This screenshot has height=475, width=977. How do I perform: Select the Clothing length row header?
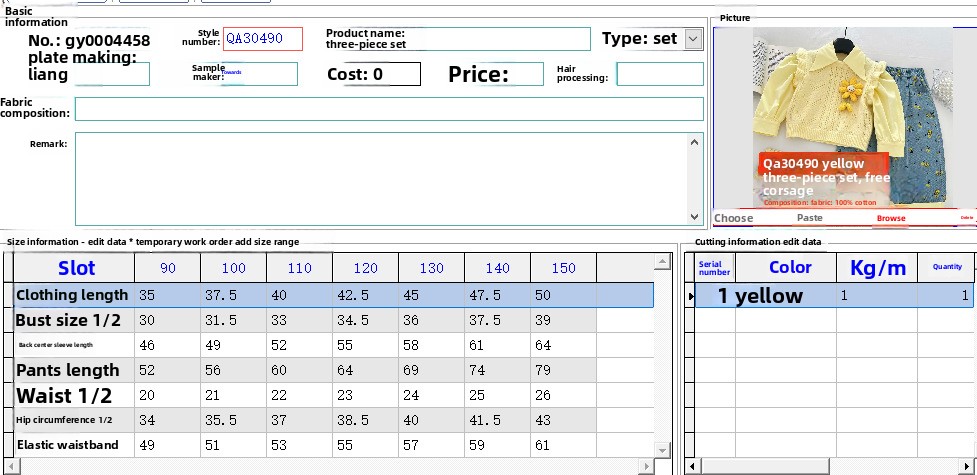coord(72,295)
